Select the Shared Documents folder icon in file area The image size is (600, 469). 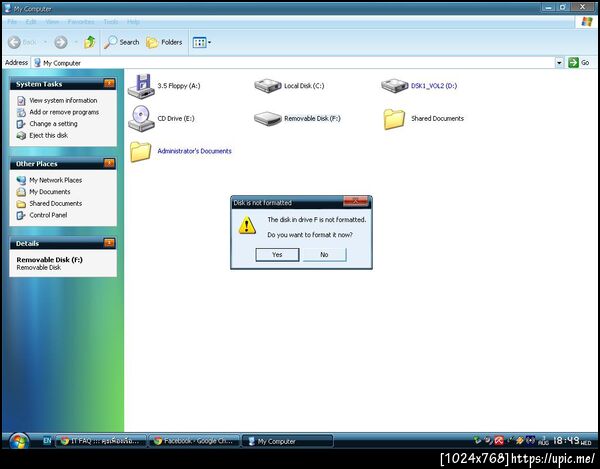tap(394, 119)
